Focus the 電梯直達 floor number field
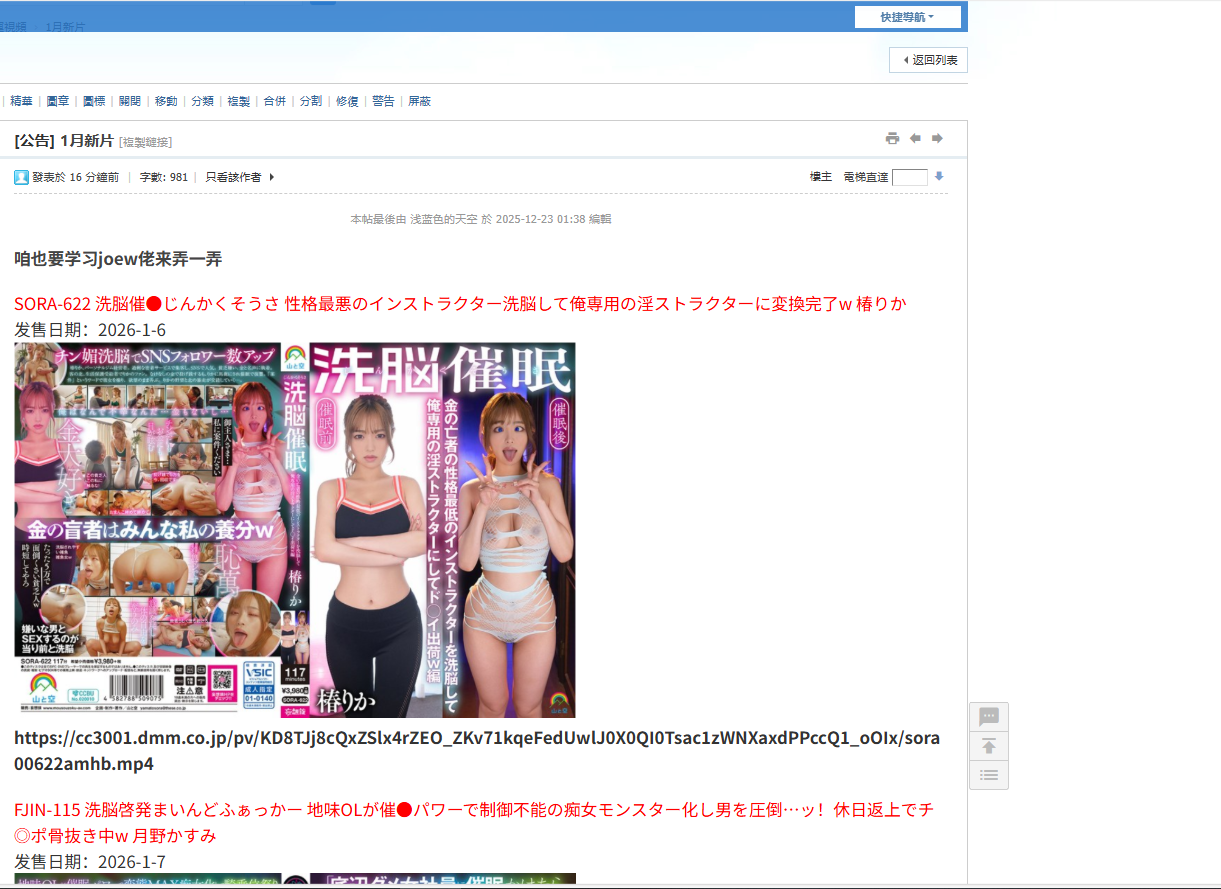The image size is (1221, 889). click(910, 177)
